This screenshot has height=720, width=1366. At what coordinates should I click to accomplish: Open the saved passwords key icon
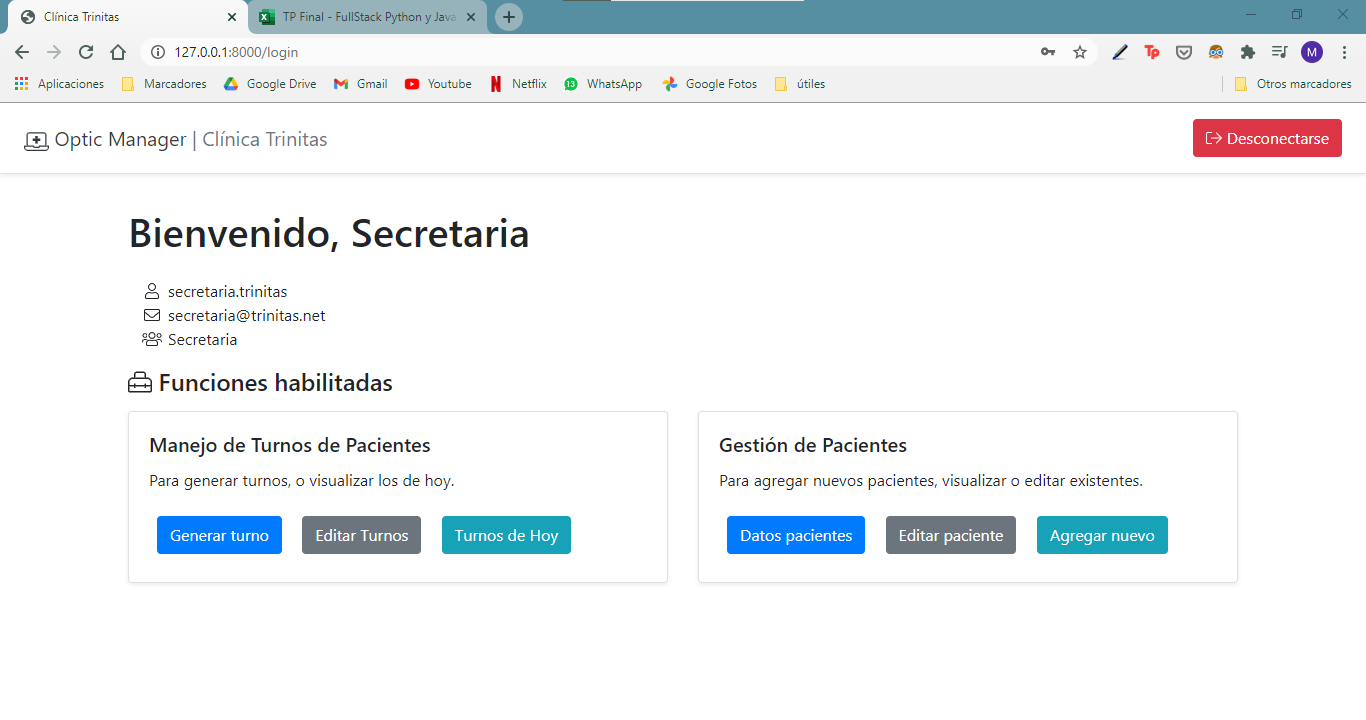[1048, 52]
